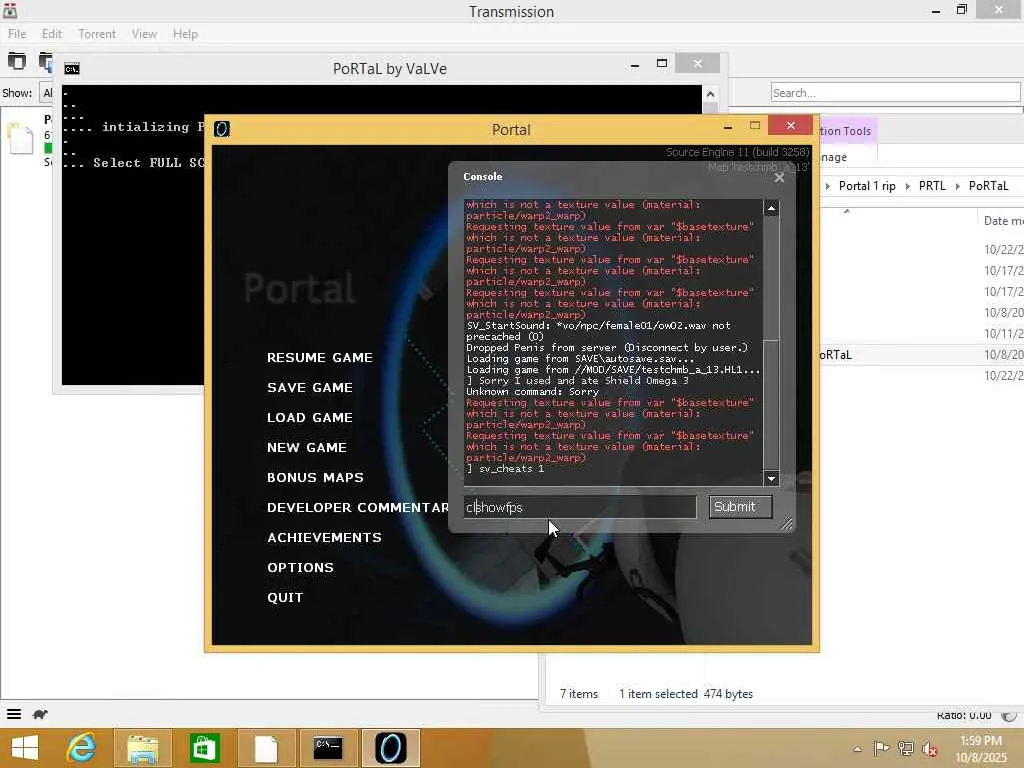Screen dimensions: 1024x768
Task: Open DEVELOPER COMMENTARY in Portal menu
Action: click(357, 508)
